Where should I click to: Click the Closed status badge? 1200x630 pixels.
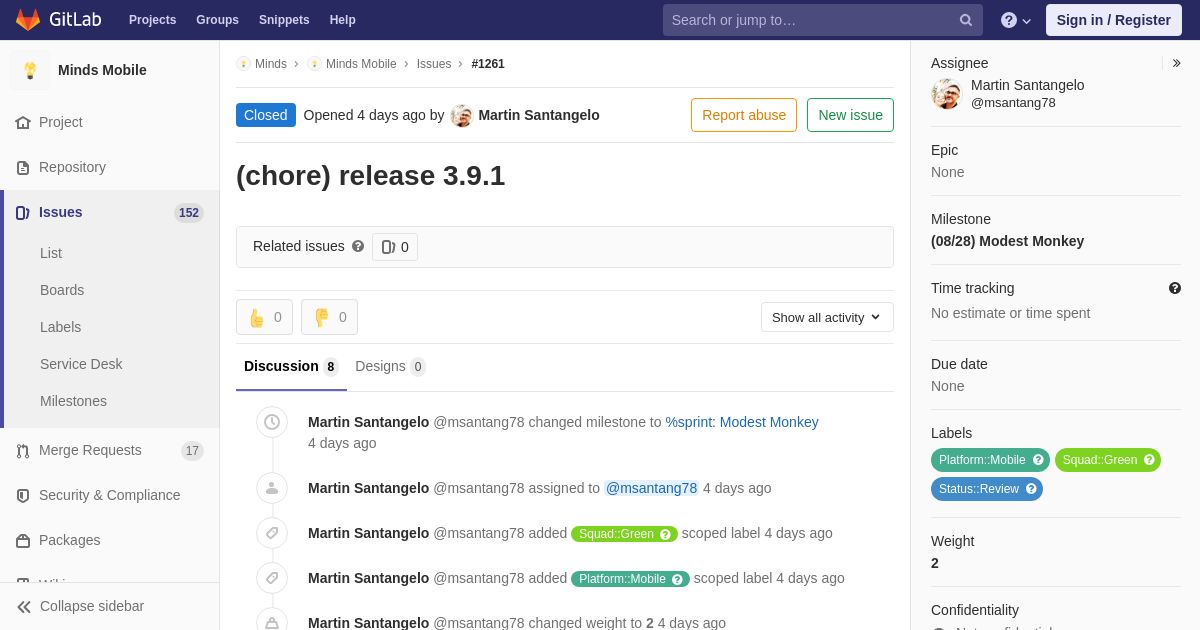266,115
